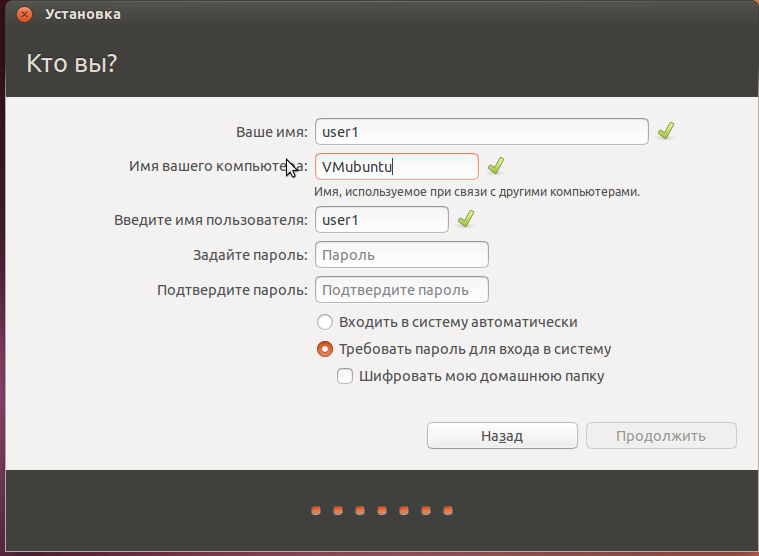This screenshot has height=556, width=759.
Task: Click the Подтвердите пароль field
Action: [x=402, y=289]
